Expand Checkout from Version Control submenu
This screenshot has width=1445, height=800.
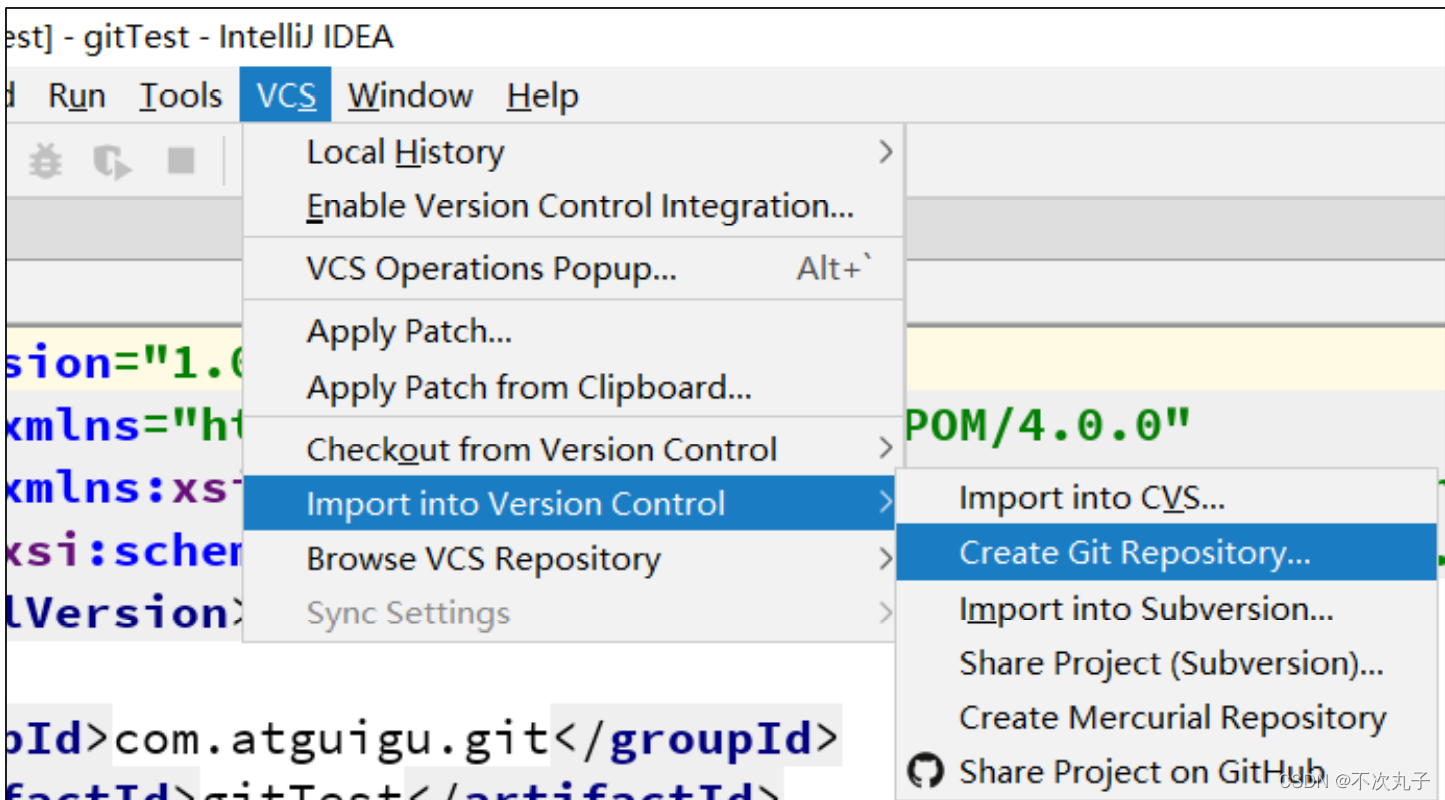[540, 448]
